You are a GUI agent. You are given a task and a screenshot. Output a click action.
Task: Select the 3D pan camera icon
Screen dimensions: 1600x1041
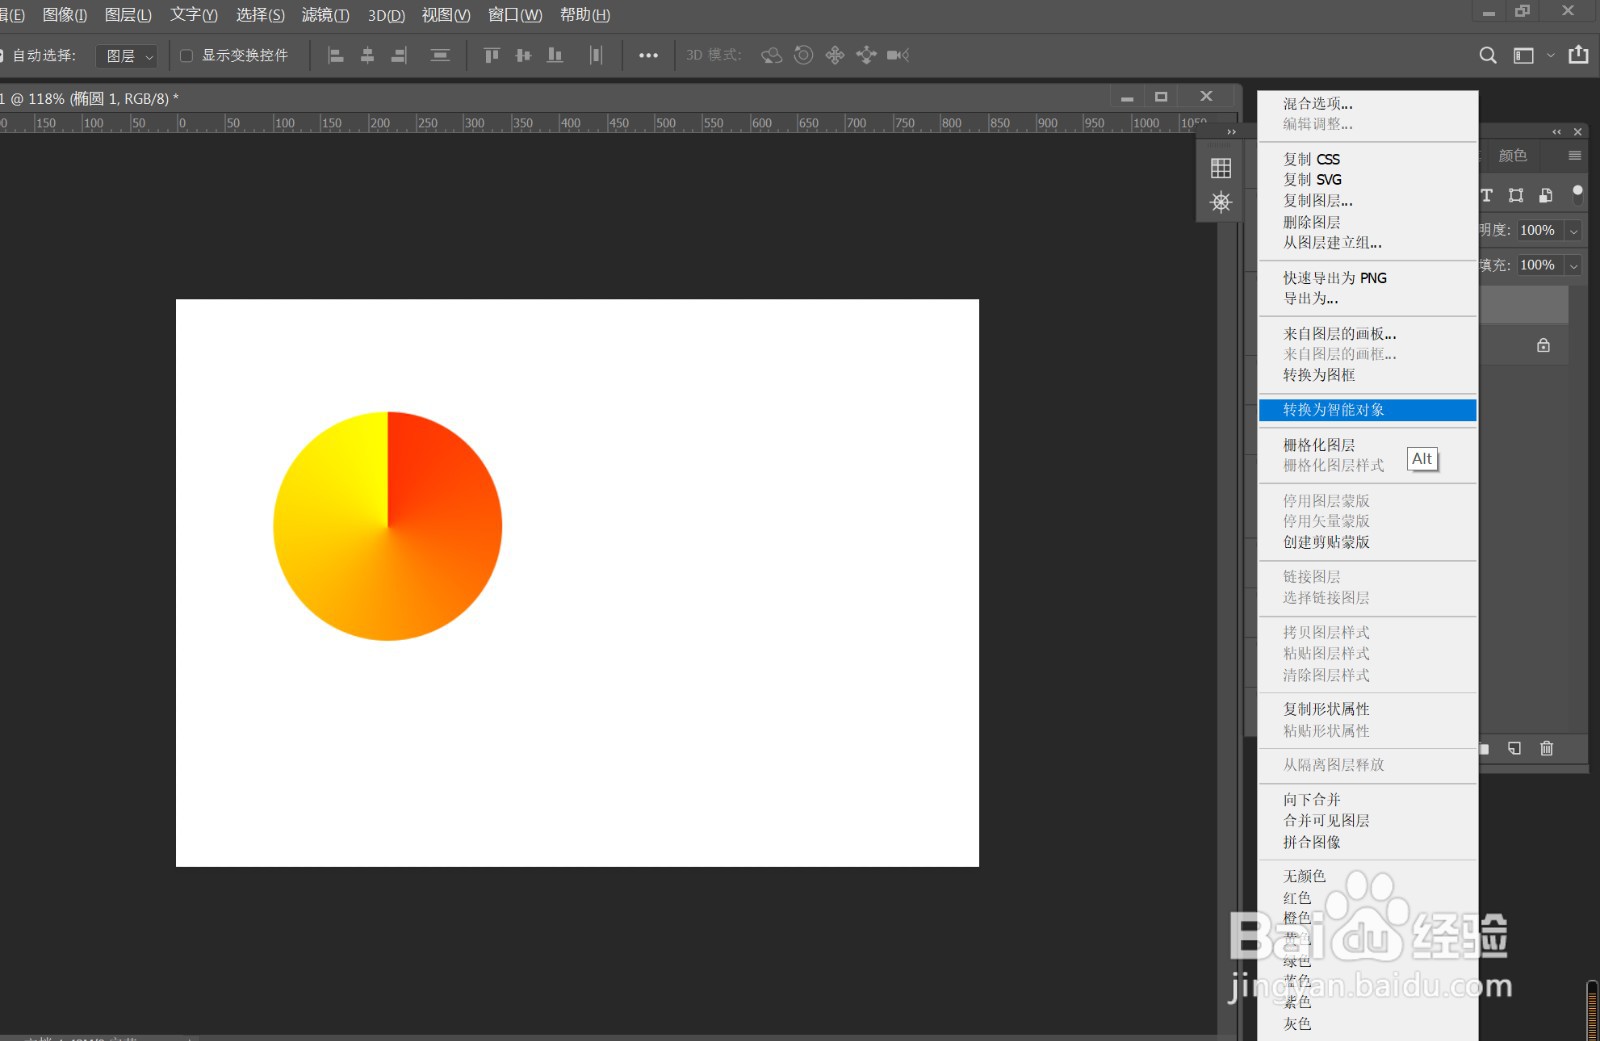click(x=835, y=55)
